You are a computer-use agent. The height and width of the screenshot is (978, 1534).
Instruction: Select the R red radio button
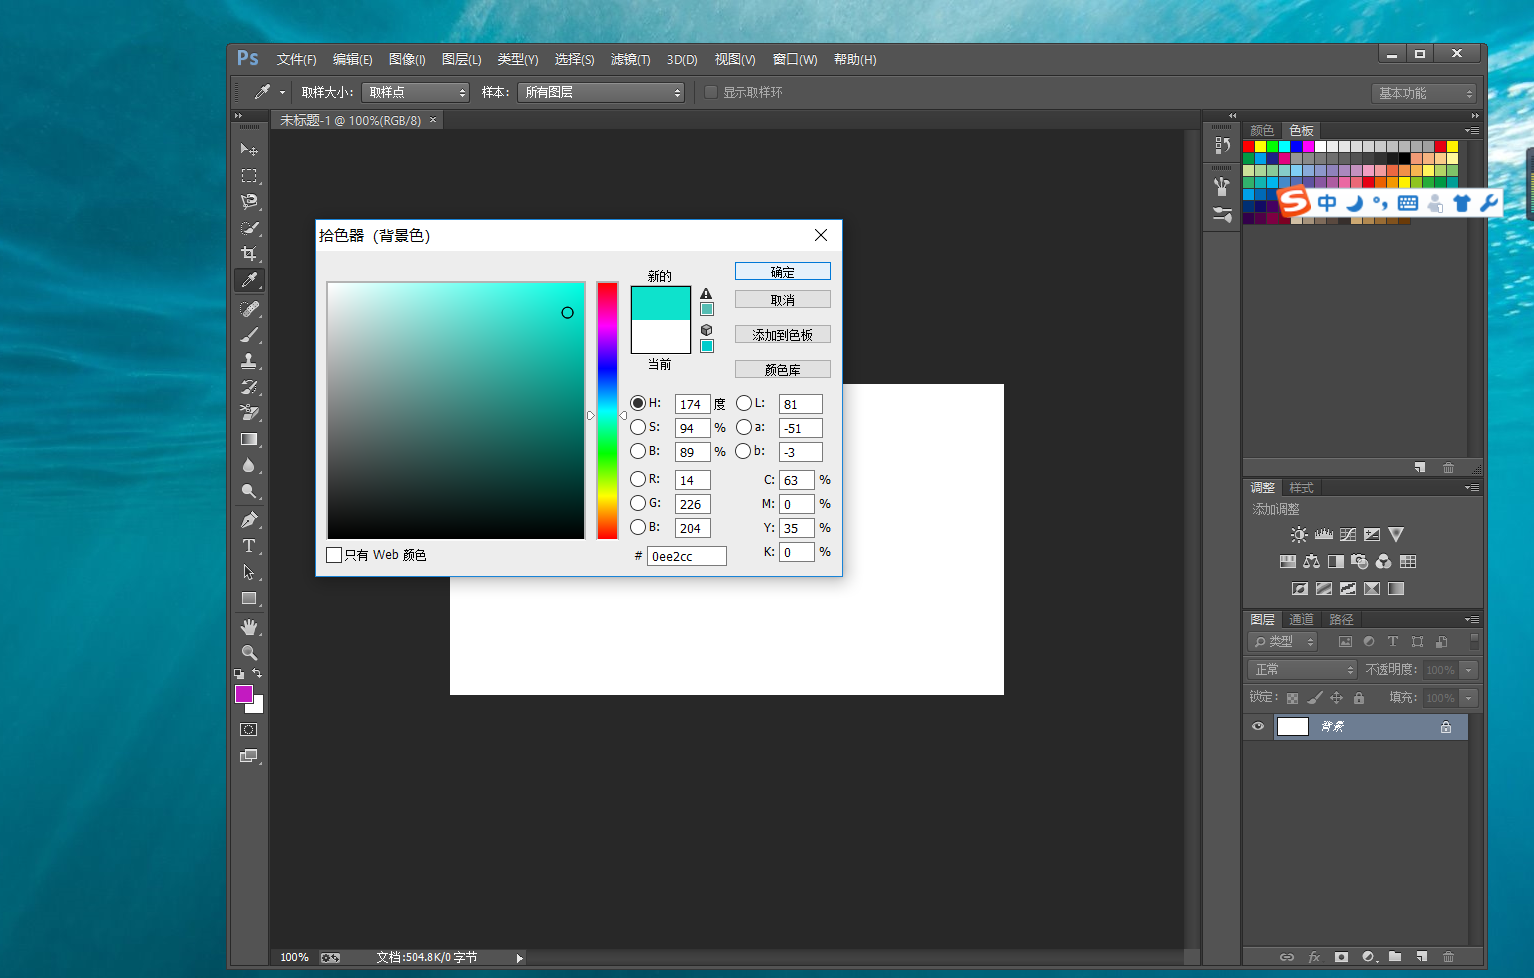638,479
